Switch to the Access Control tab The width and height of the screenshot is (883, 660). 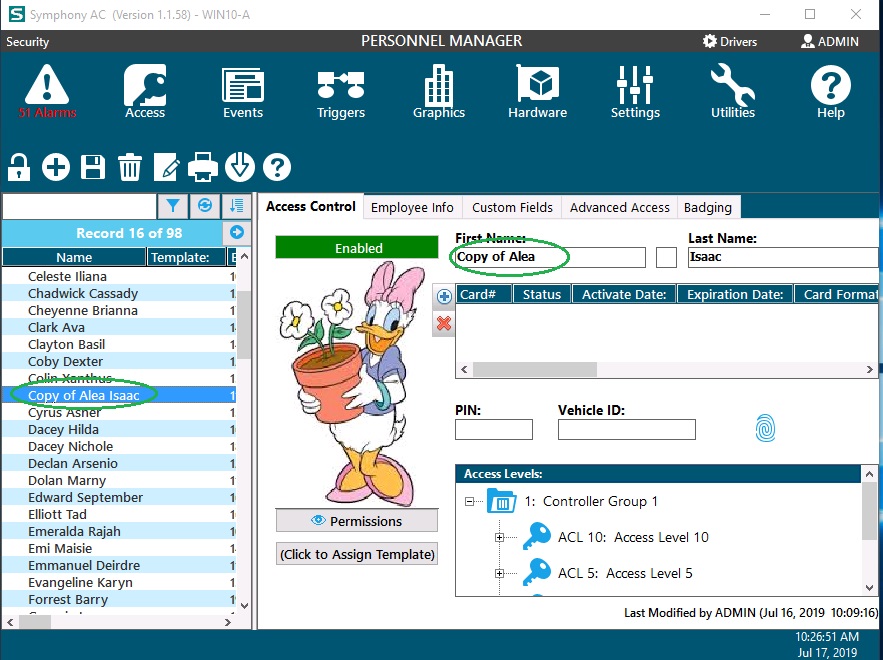click(x=311, y=207)
